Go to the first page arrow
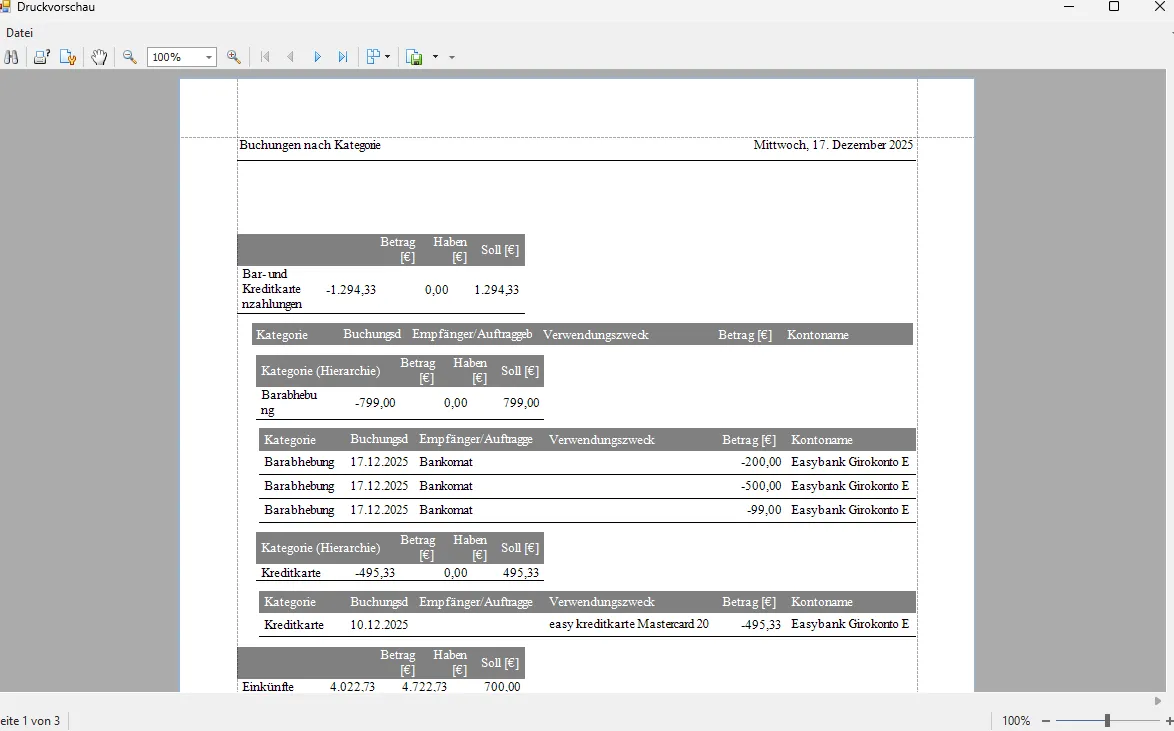 tap(265, 57)
